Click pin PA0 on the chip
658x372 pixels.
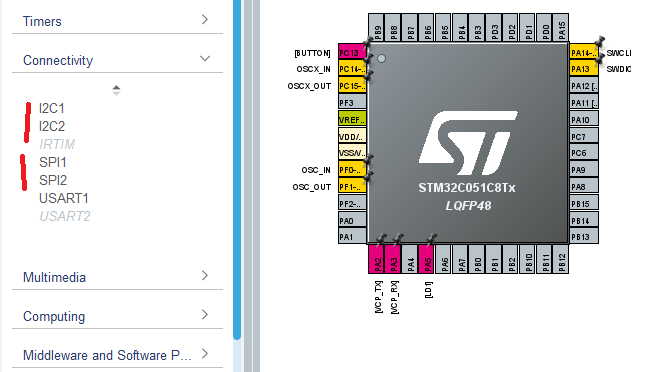coord(352,220)
